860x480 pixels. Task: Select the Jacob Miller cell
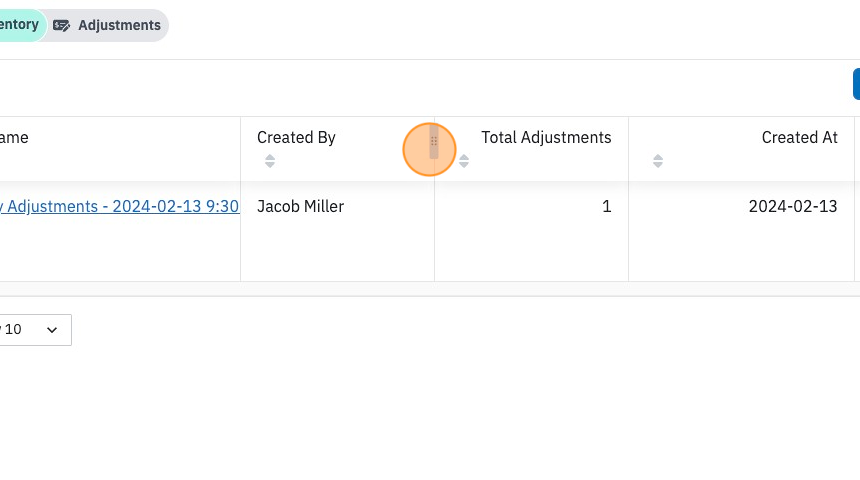coord(301,206)
